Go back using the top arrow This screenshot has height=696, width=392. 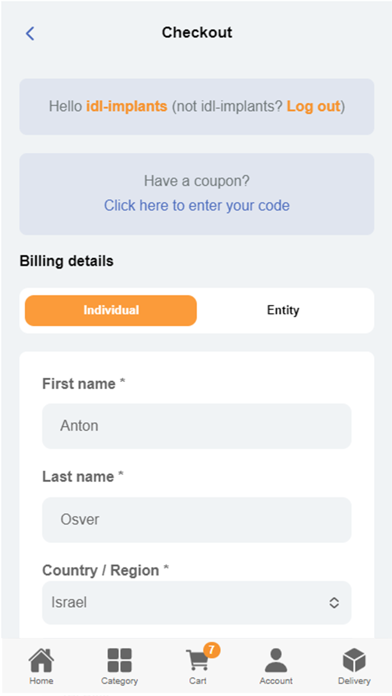point(30,33)
